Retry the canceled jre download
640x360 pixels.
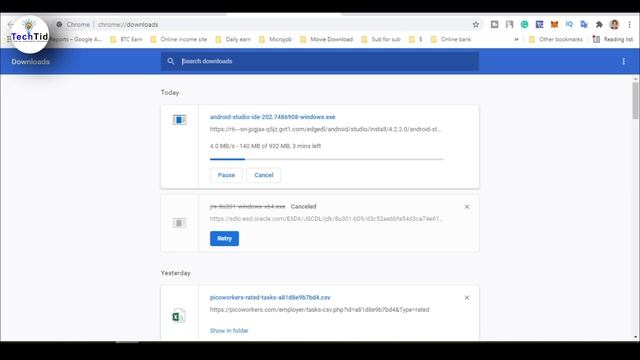tap(224, 238)
